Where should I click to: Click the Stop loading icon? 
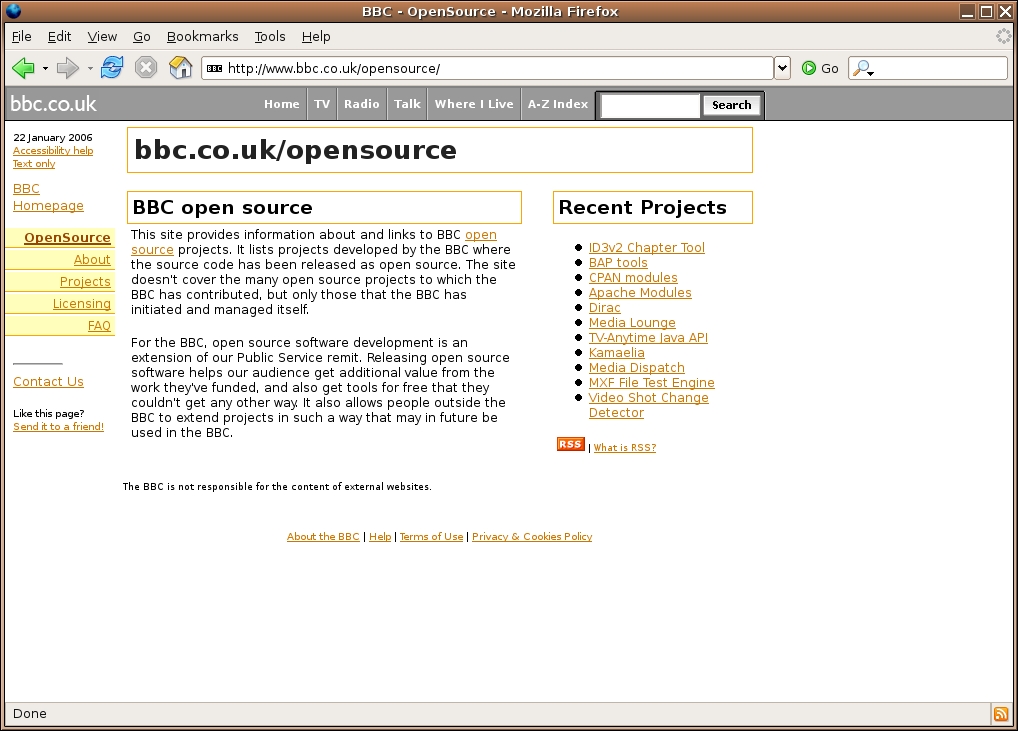tap(146, 68)
